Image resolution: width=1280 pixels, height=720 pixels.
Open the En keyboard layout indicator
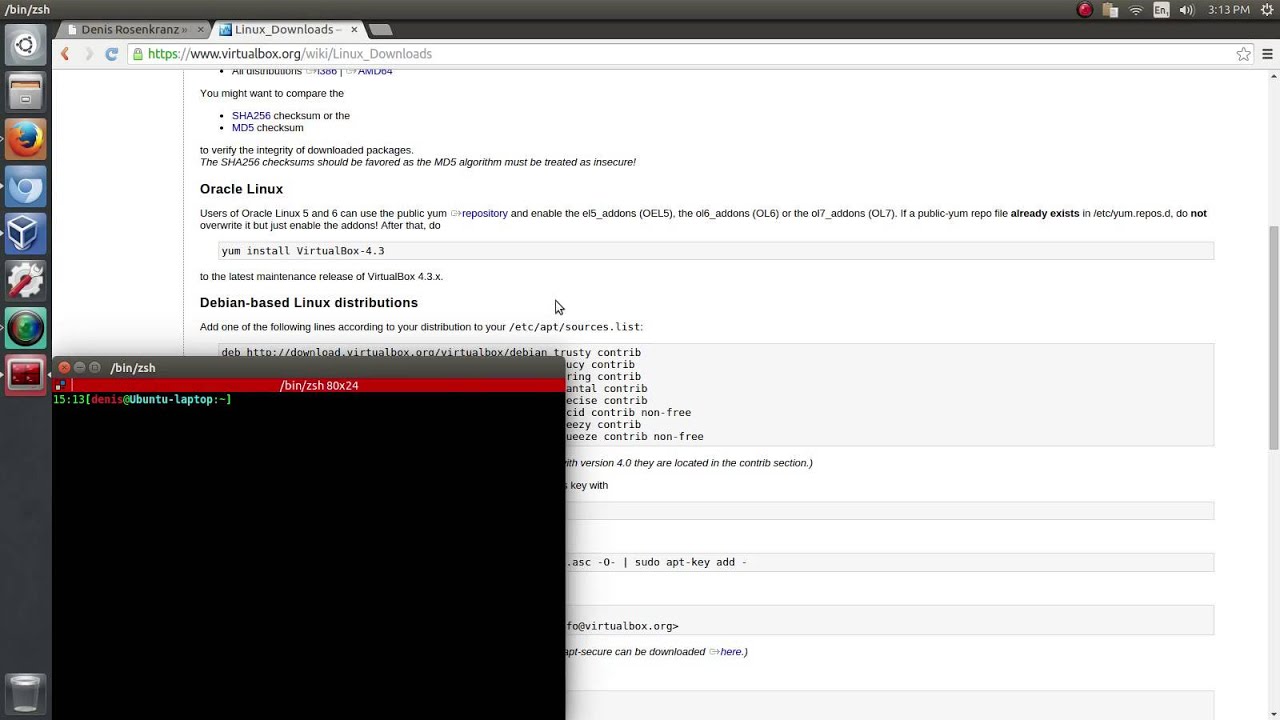pyautogui.click(x=1161, y=10)
